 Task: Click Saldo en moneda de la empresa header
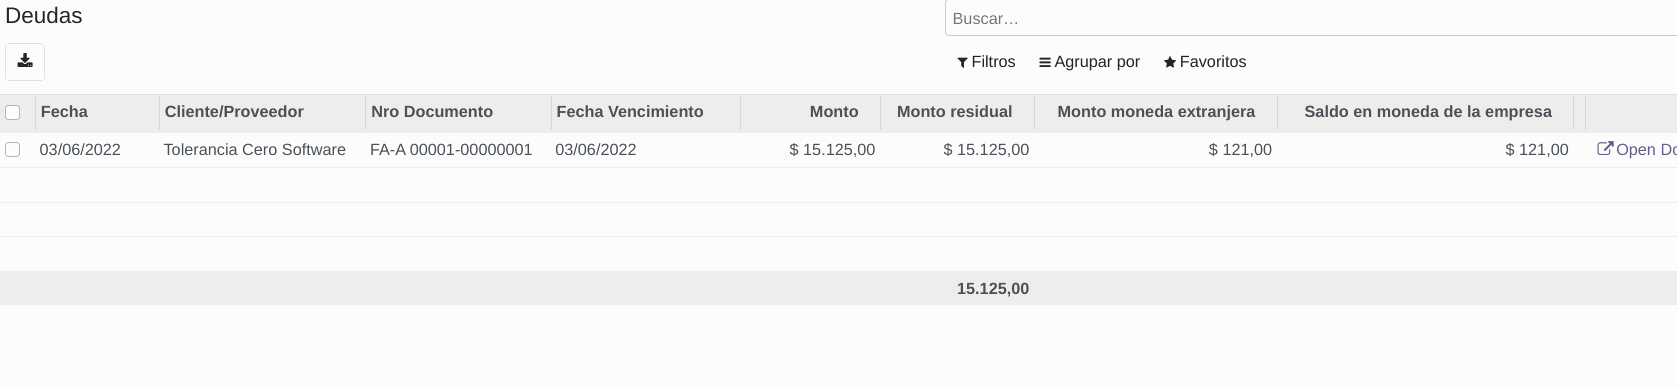tap(1427, 112)
